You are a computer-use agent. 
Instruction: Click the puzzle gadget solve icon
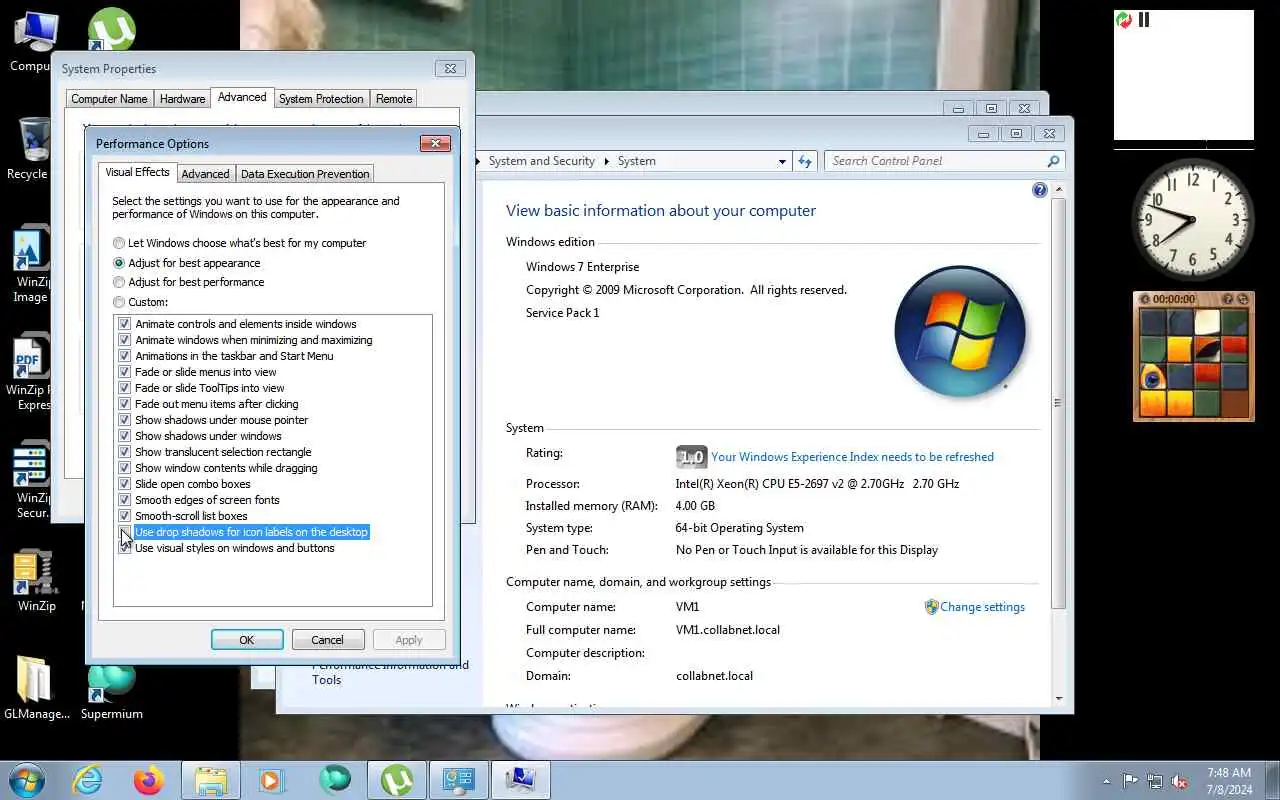pyautogui.click(x=1244, y=299)
